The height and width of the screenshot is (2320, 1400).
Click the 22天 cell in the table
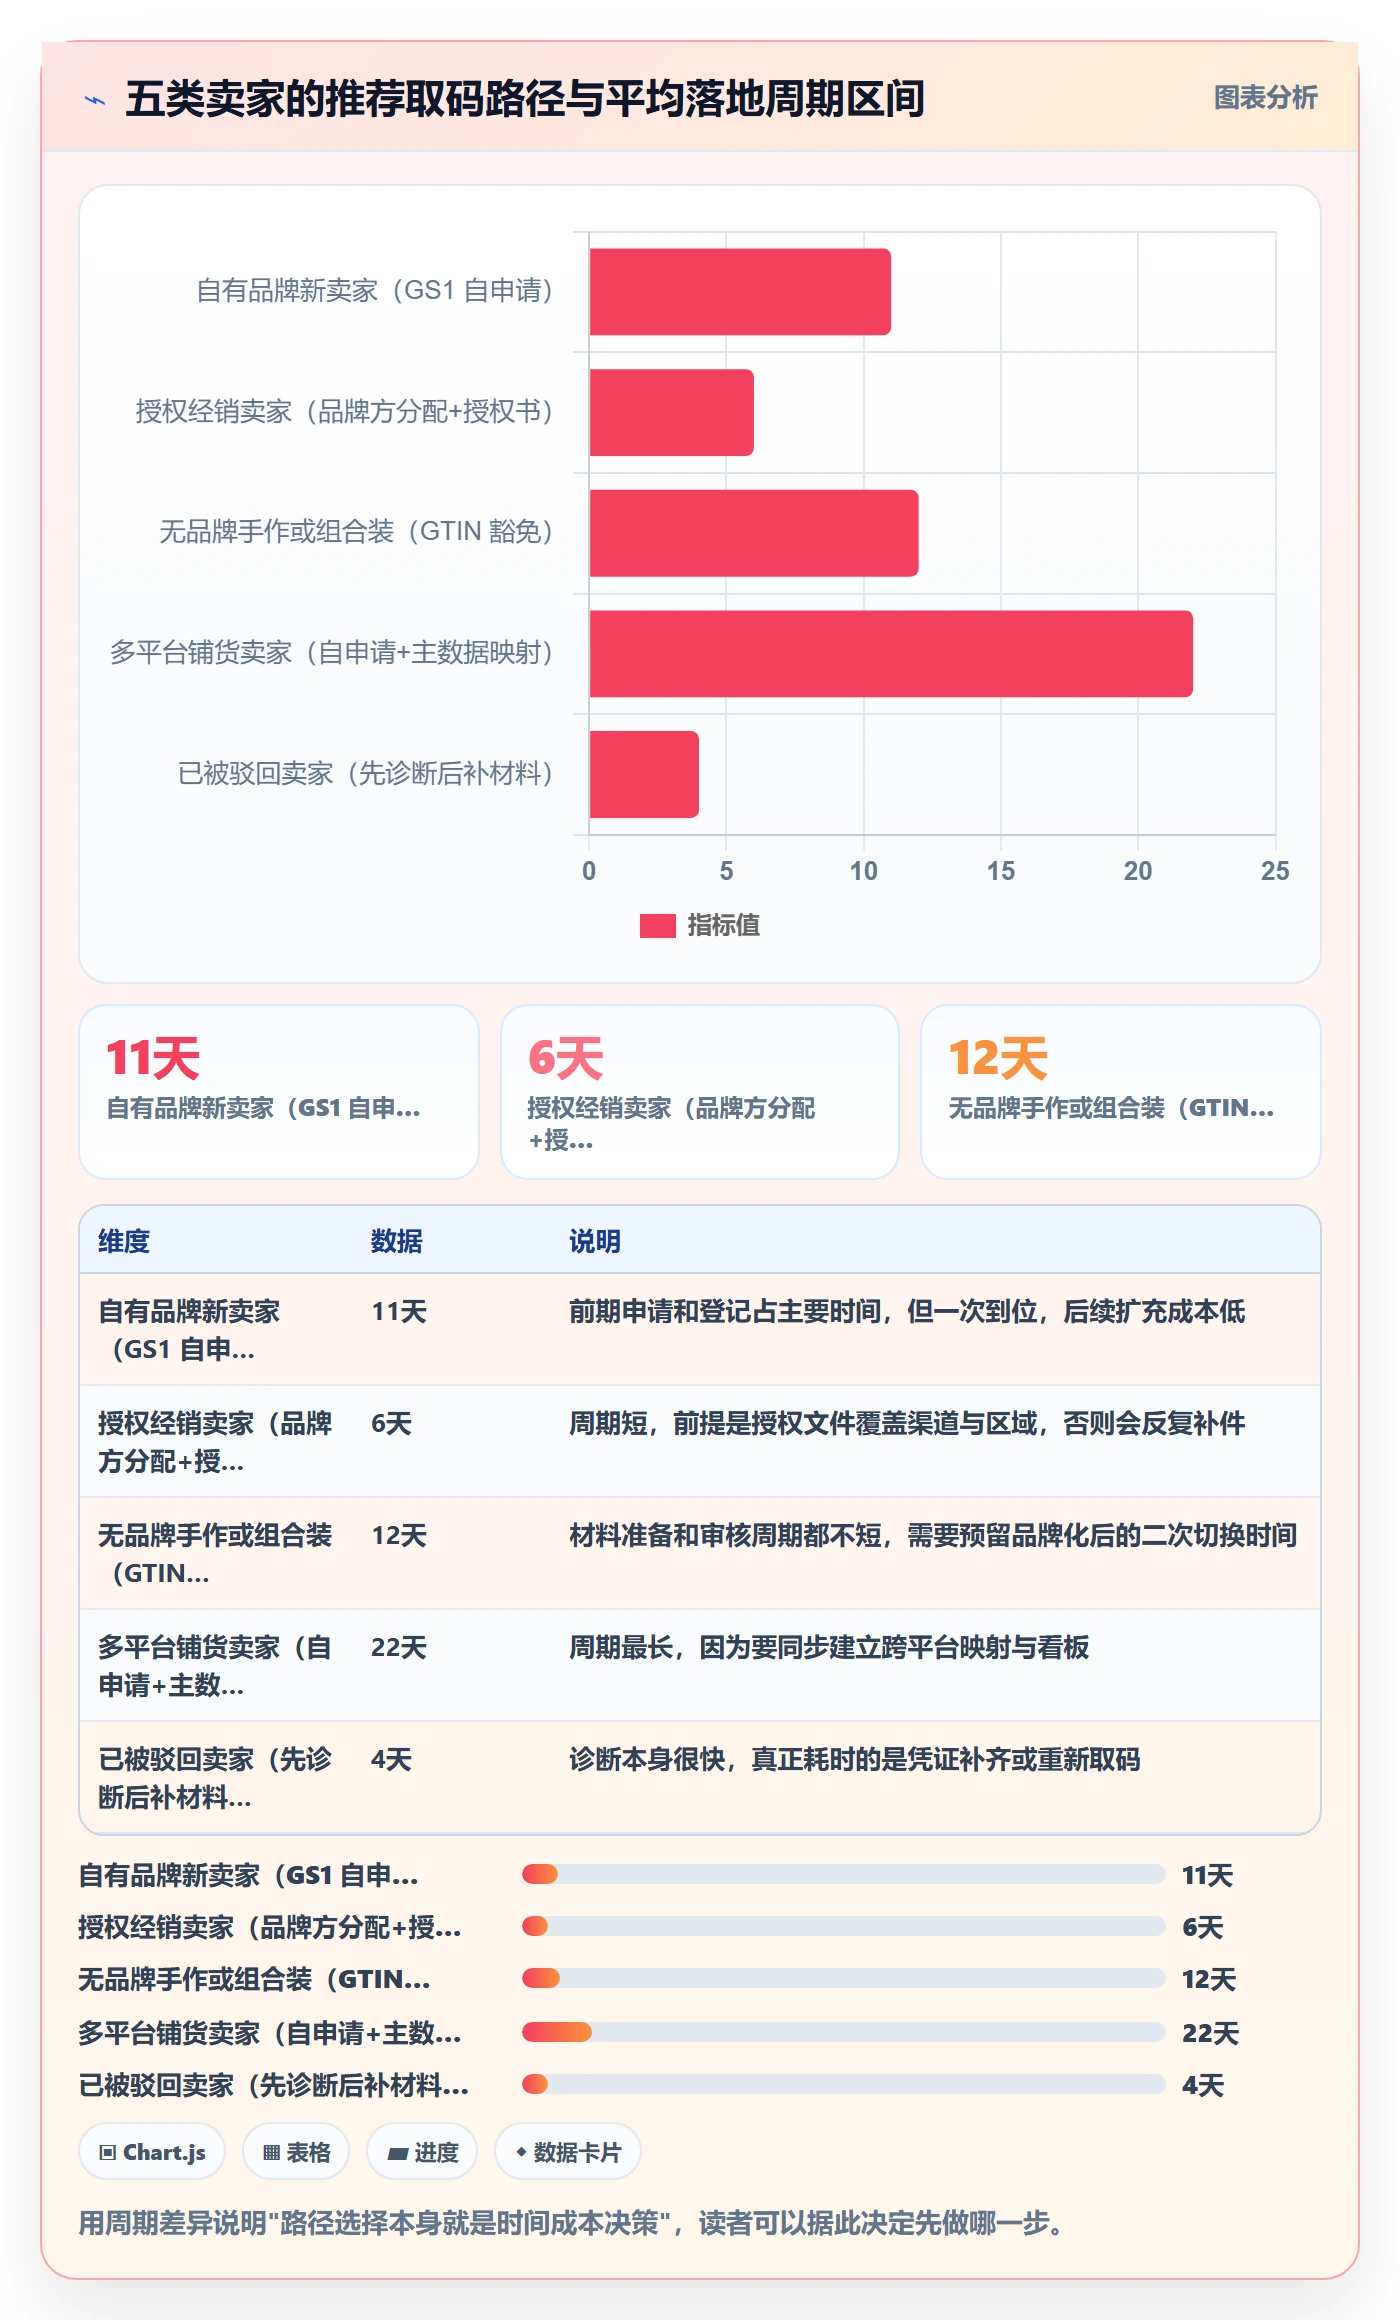[399, 1647]
